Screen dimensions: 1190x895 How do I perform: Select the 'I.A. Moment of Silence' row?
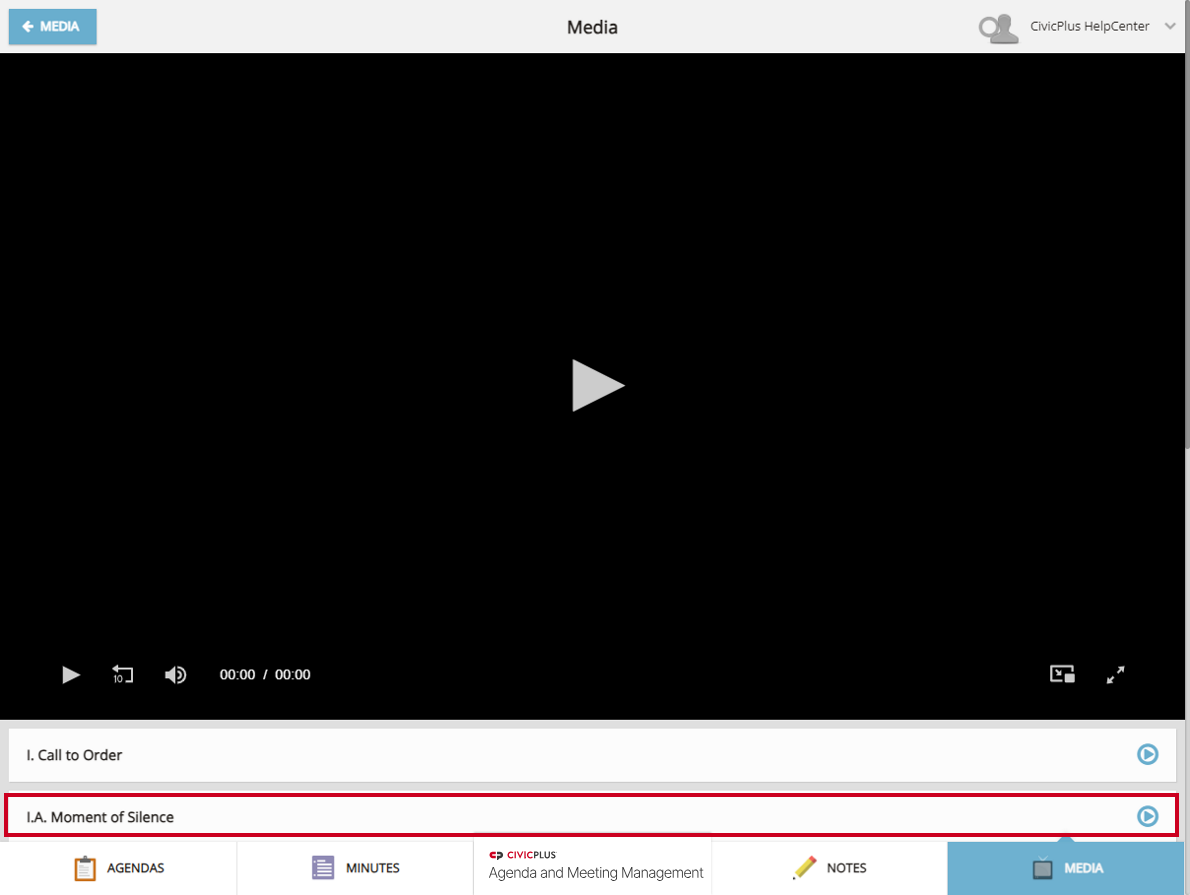click(x=592, y=816)
